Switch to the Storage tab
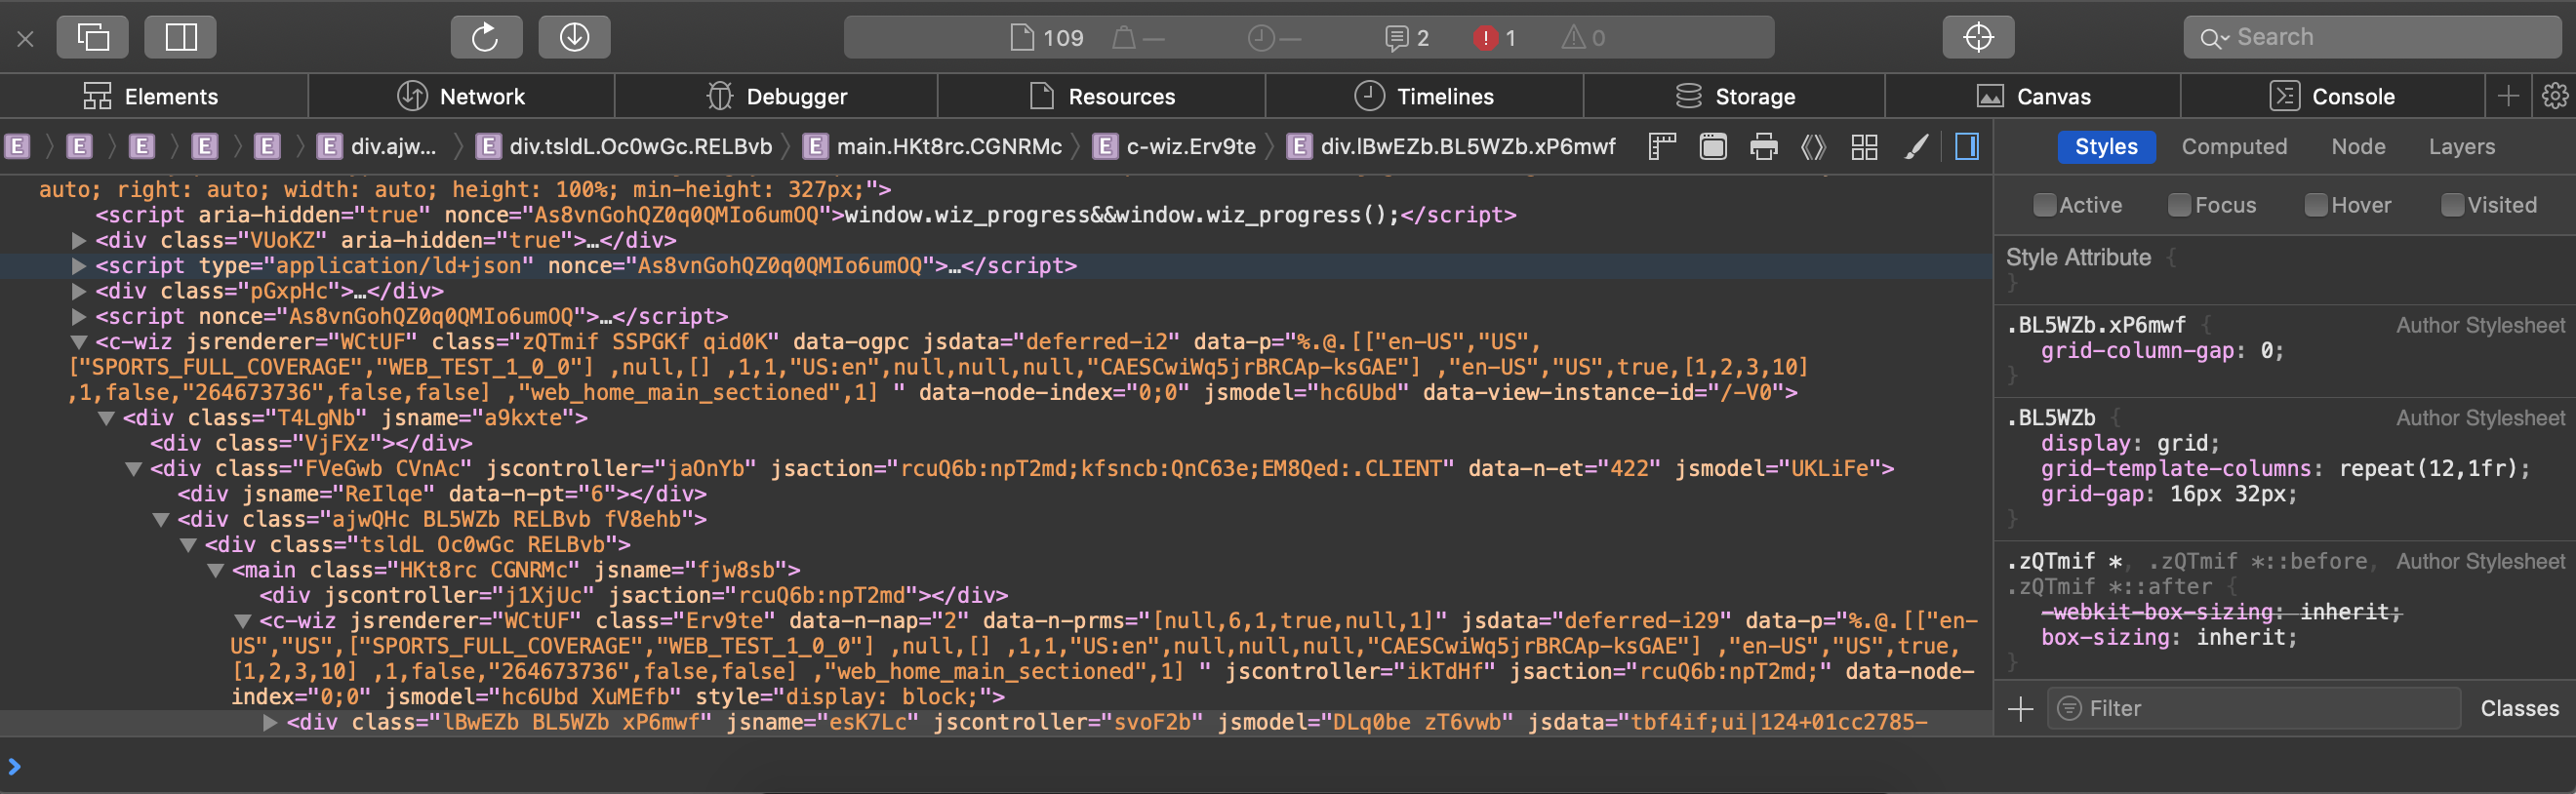The width and height of the screenshot is (2576, 794). [1734, 97]
